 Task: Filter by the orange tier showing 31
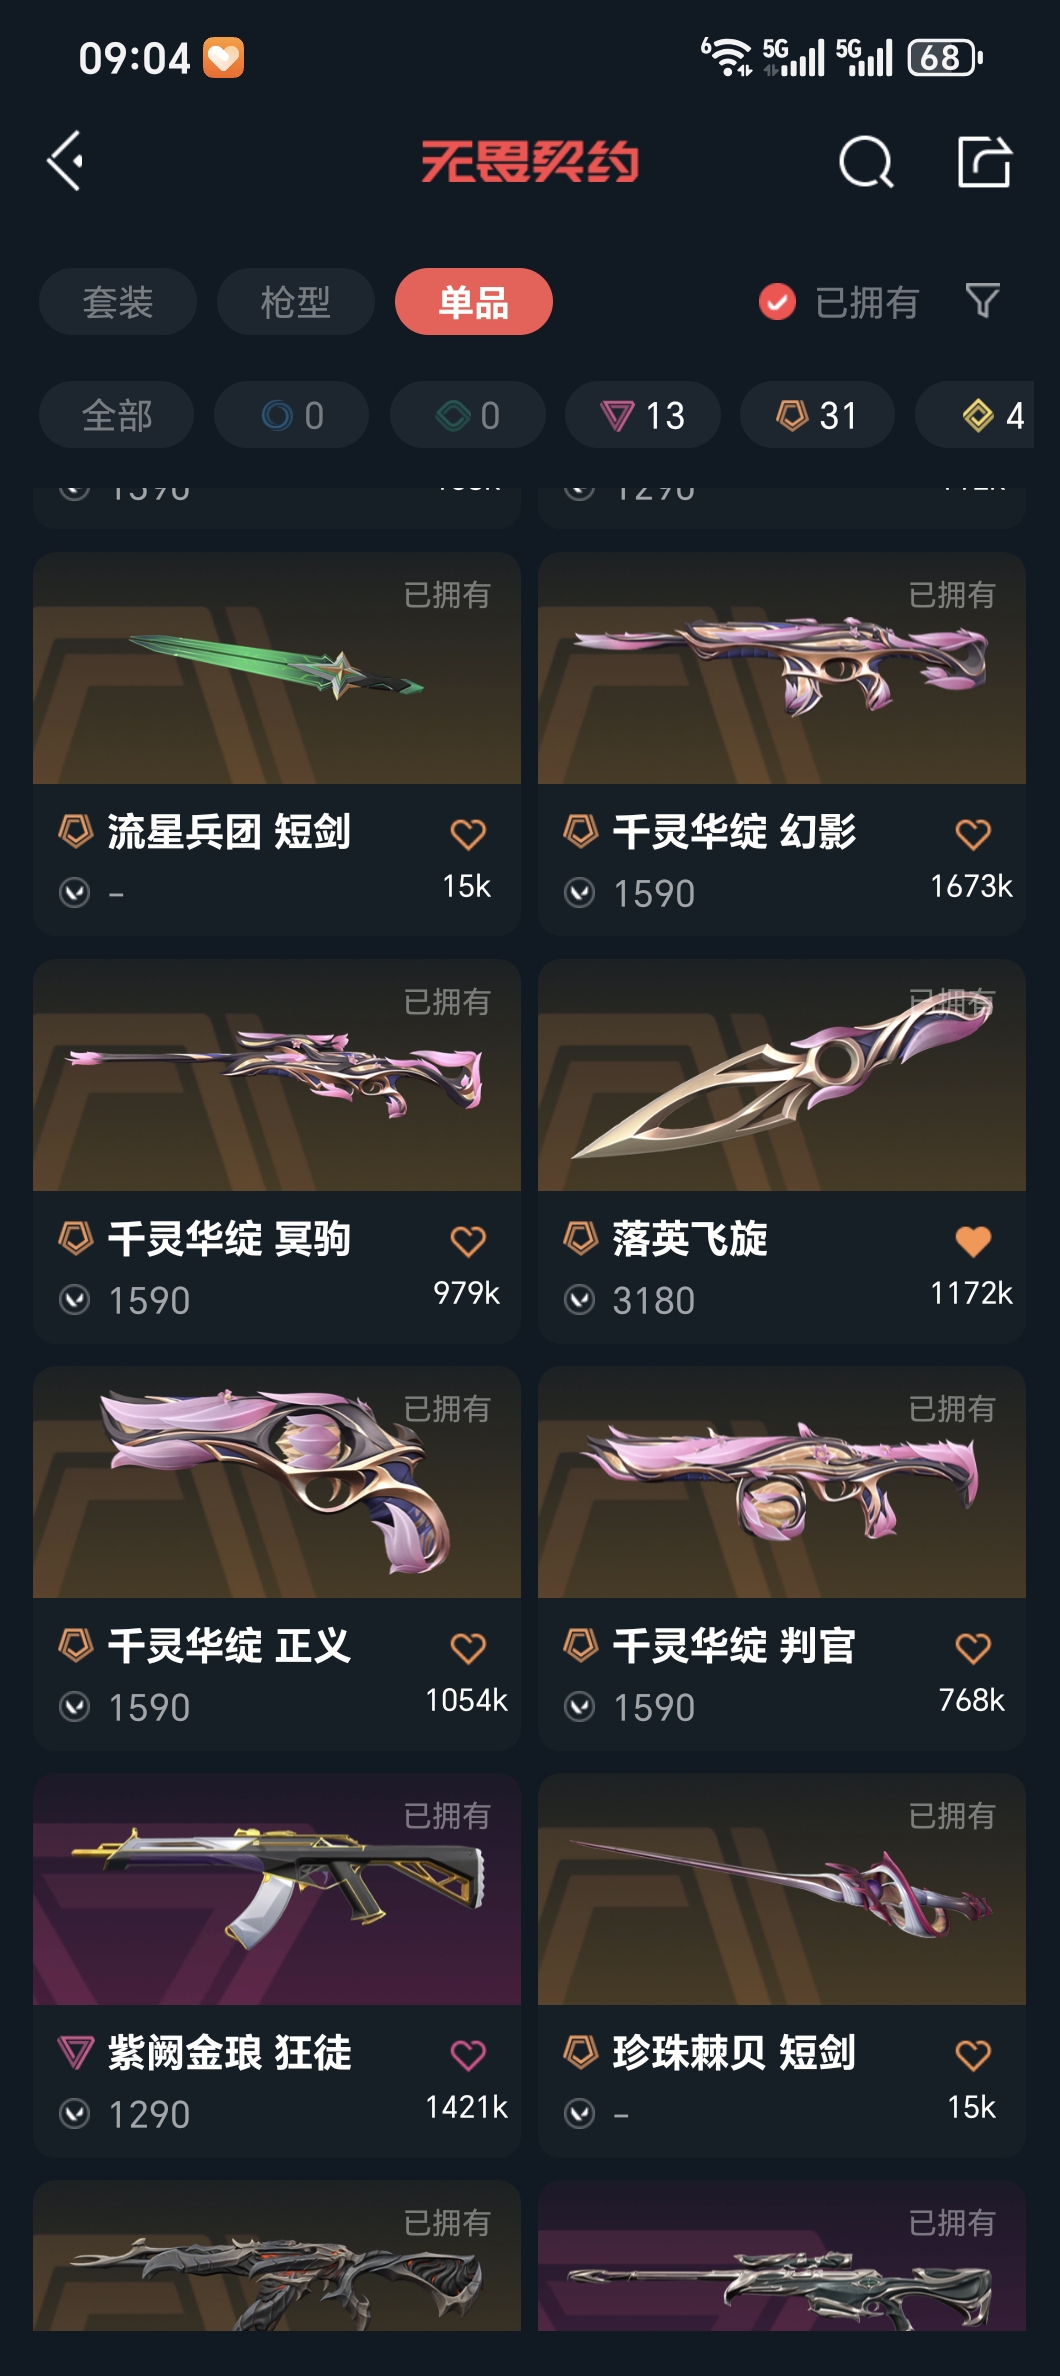click(818, 415)
